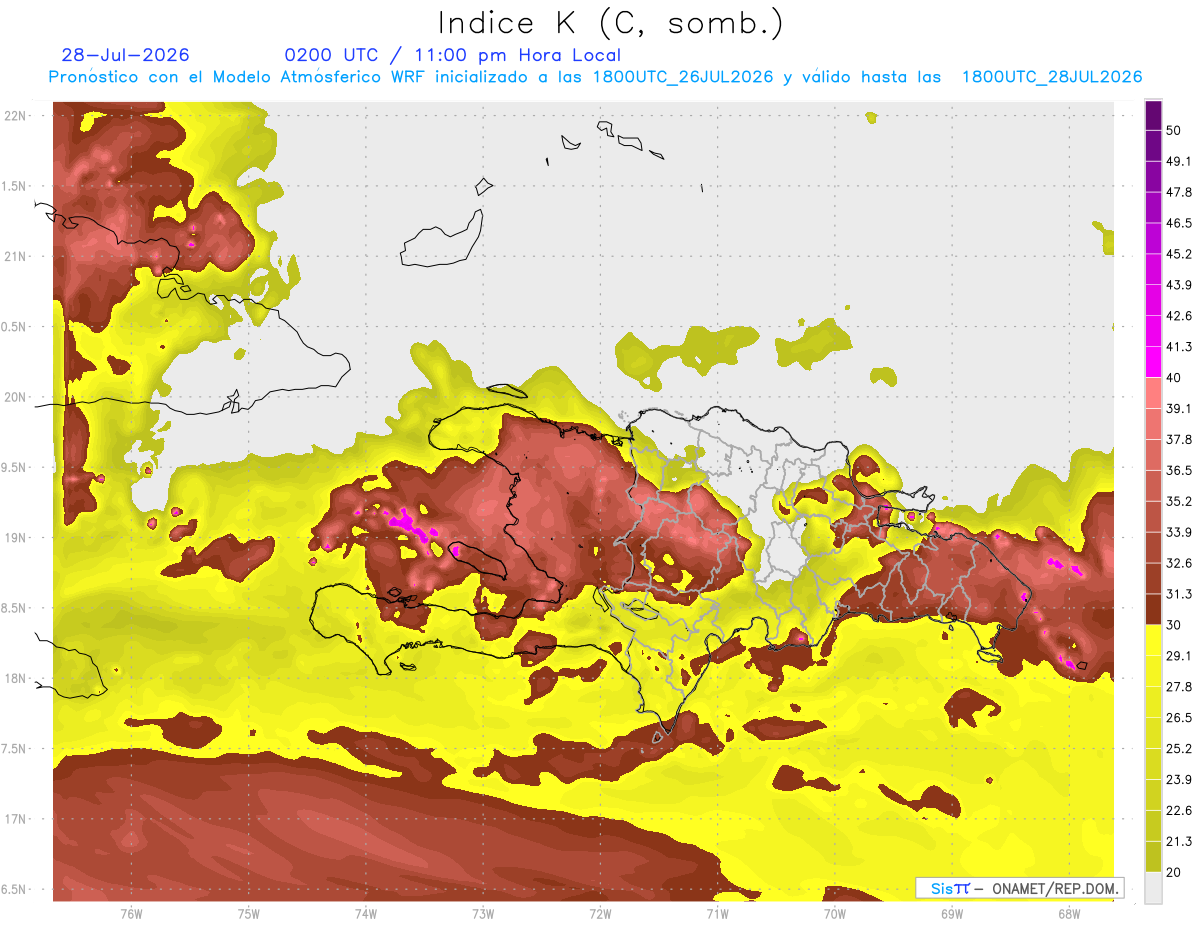Click the longitude label '73W'
1200x927 pixels.
point(483,914)
